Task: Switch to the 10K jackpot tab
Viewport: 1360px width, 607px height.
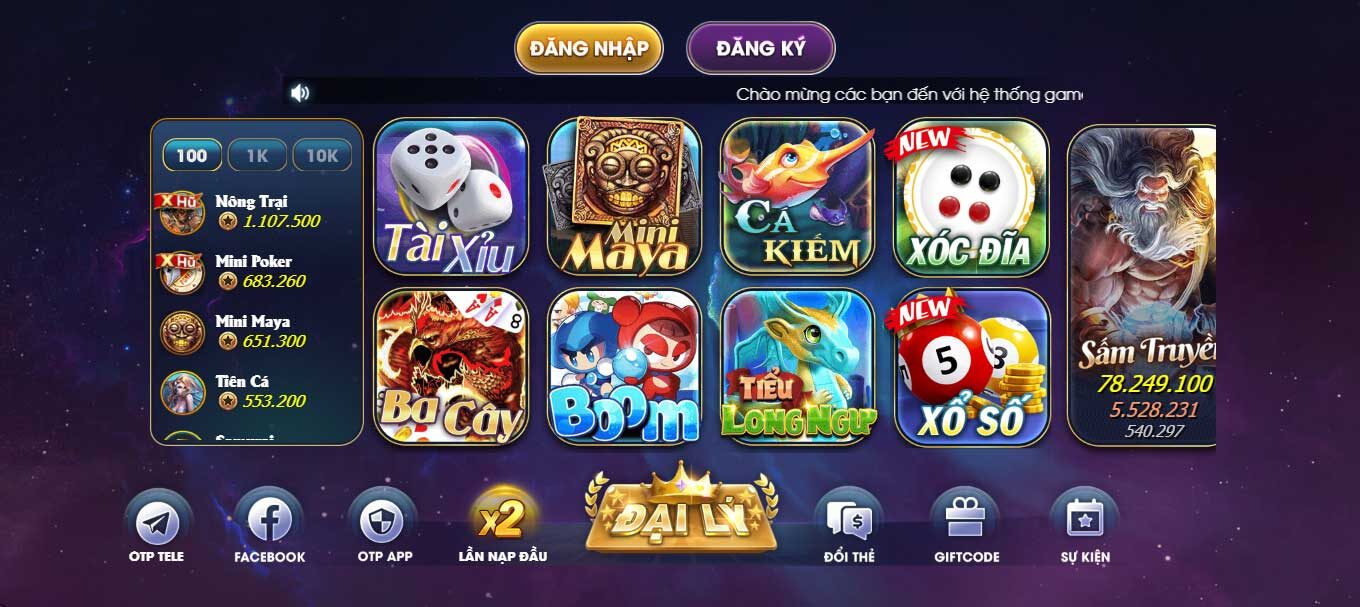Action: [322, 155]
